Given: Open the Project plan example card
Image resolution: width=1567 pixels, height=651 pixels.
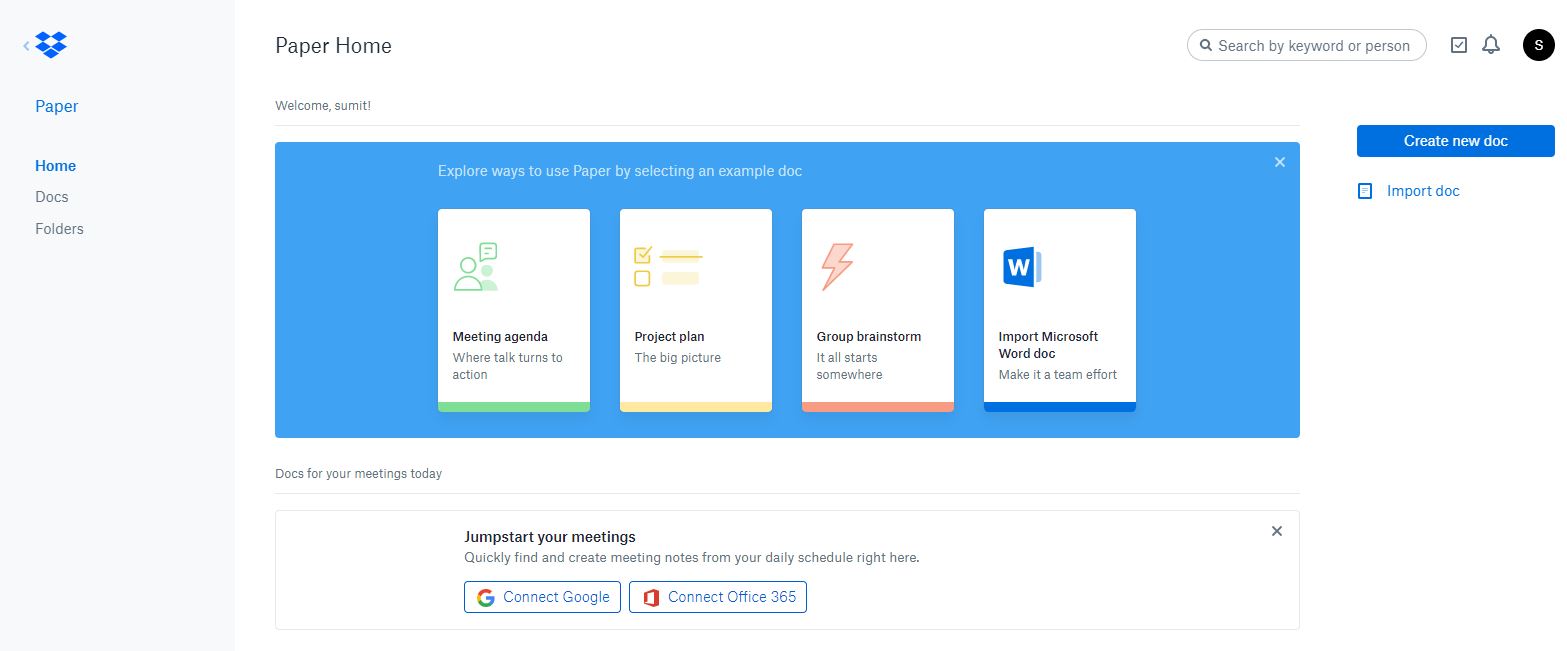Looking at the screenshot, I should (x=696, y=310).
